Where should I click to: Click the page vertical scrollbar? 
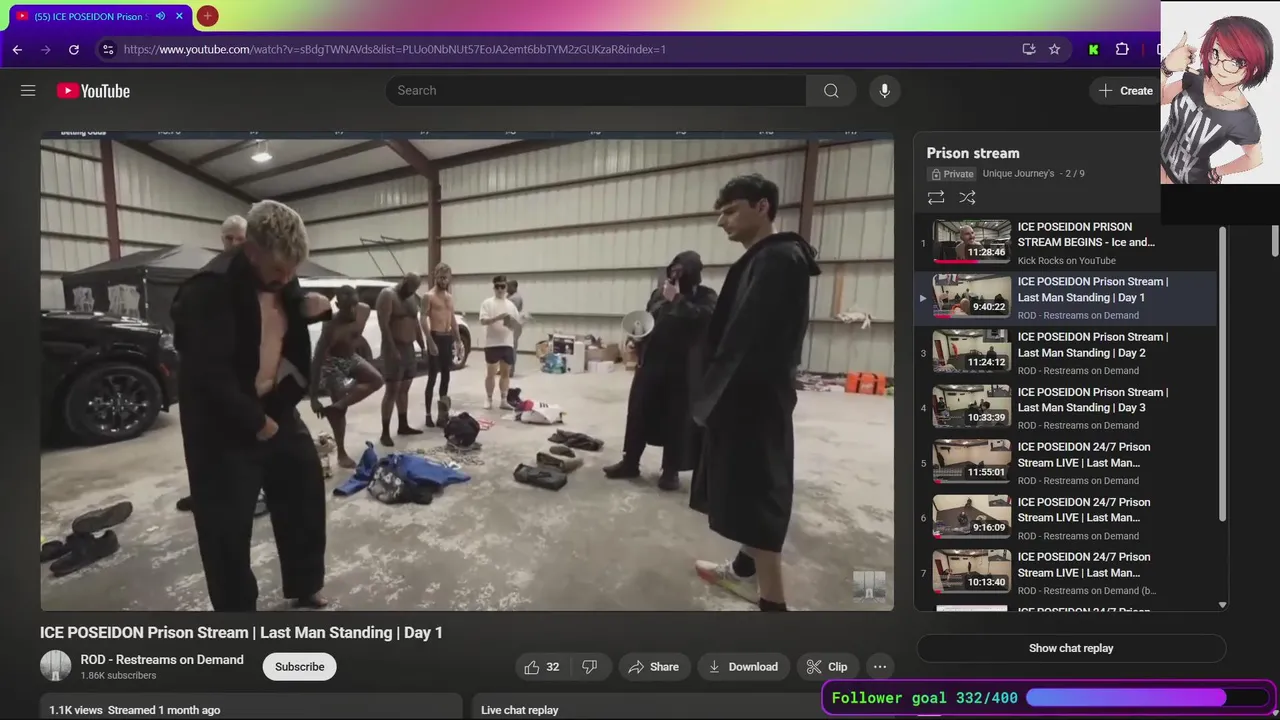point(1274,240)
